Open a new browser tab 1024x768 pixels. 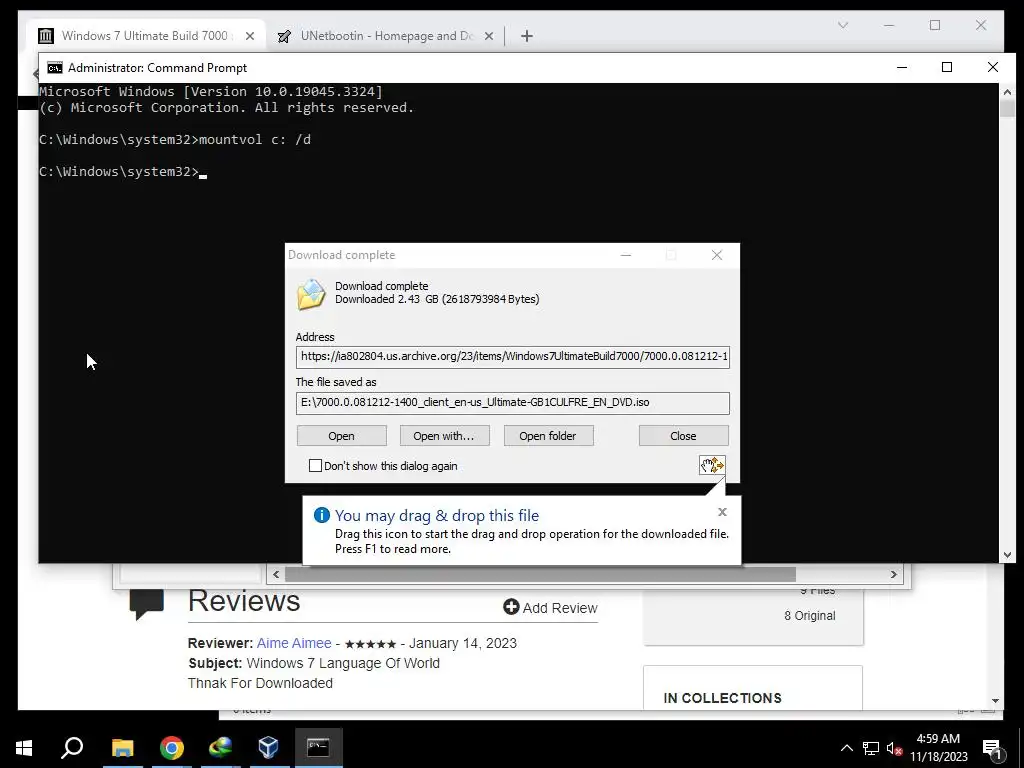click(527, 36)
